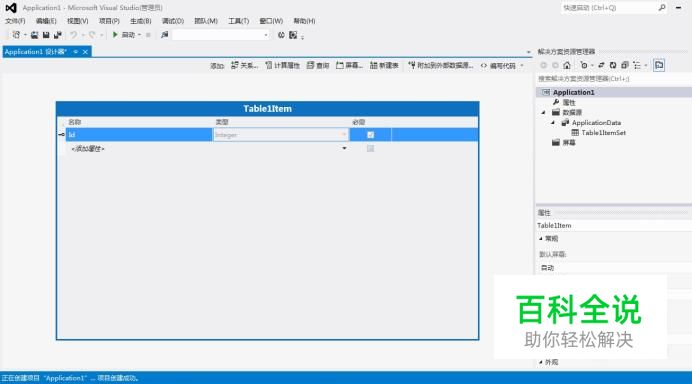Viewport: 692px width, 384px height.
Task: Pin the Application1 designer tab
Action: [x=76, y=52]
